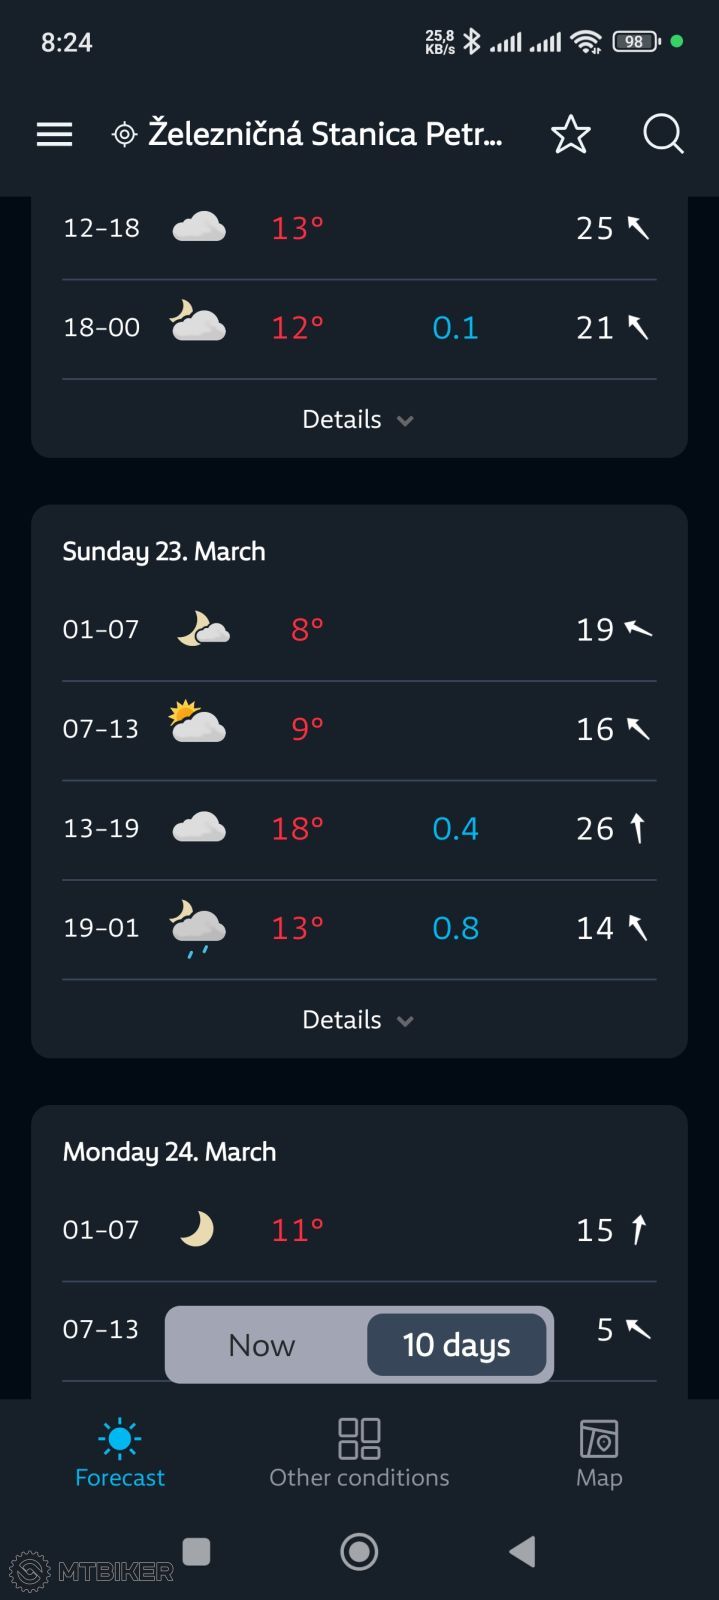
Task: Open the Map tab
Action: point(599,1477)
